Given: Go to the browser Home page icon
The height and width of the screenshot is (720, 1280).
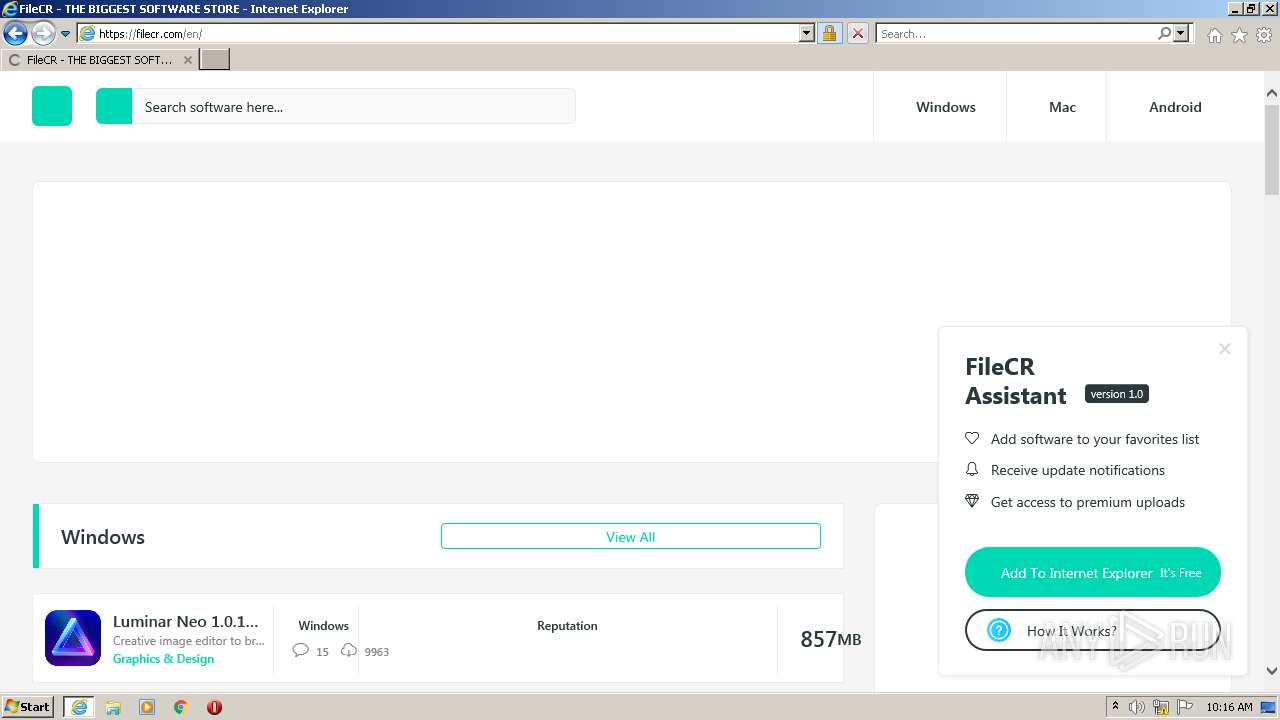Looking at the screenshot, I should 1214,35.
